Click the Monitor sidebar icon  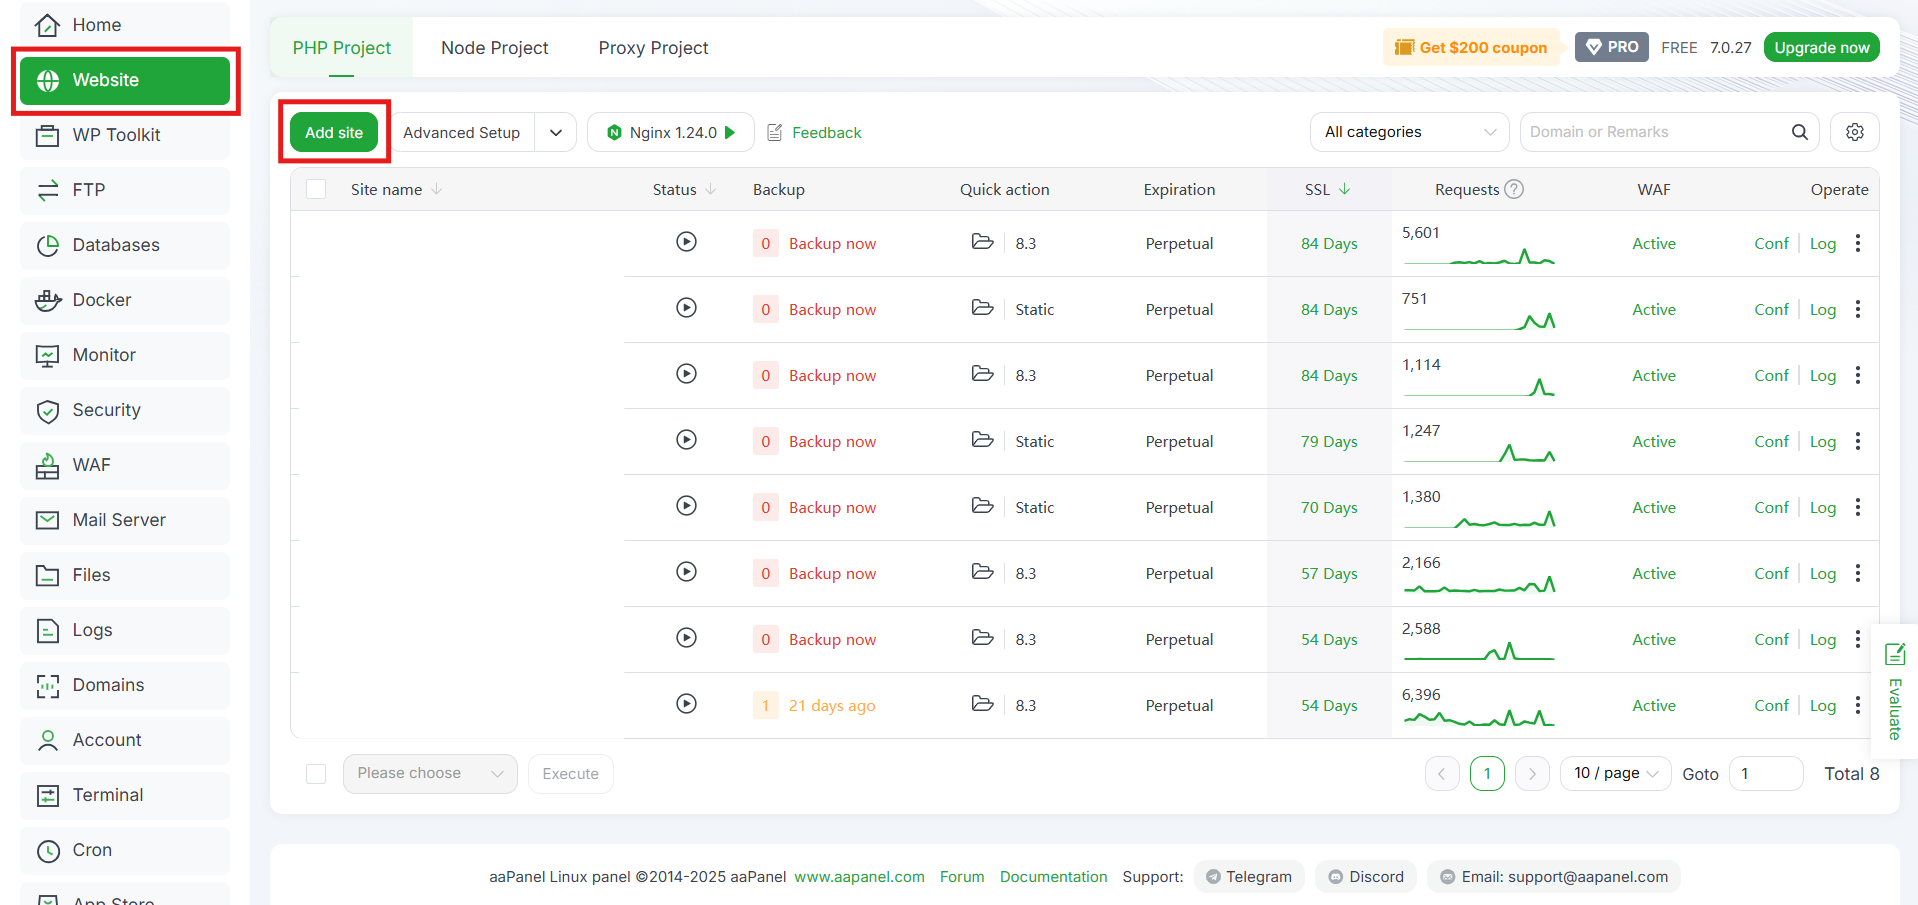pos(47,356)
